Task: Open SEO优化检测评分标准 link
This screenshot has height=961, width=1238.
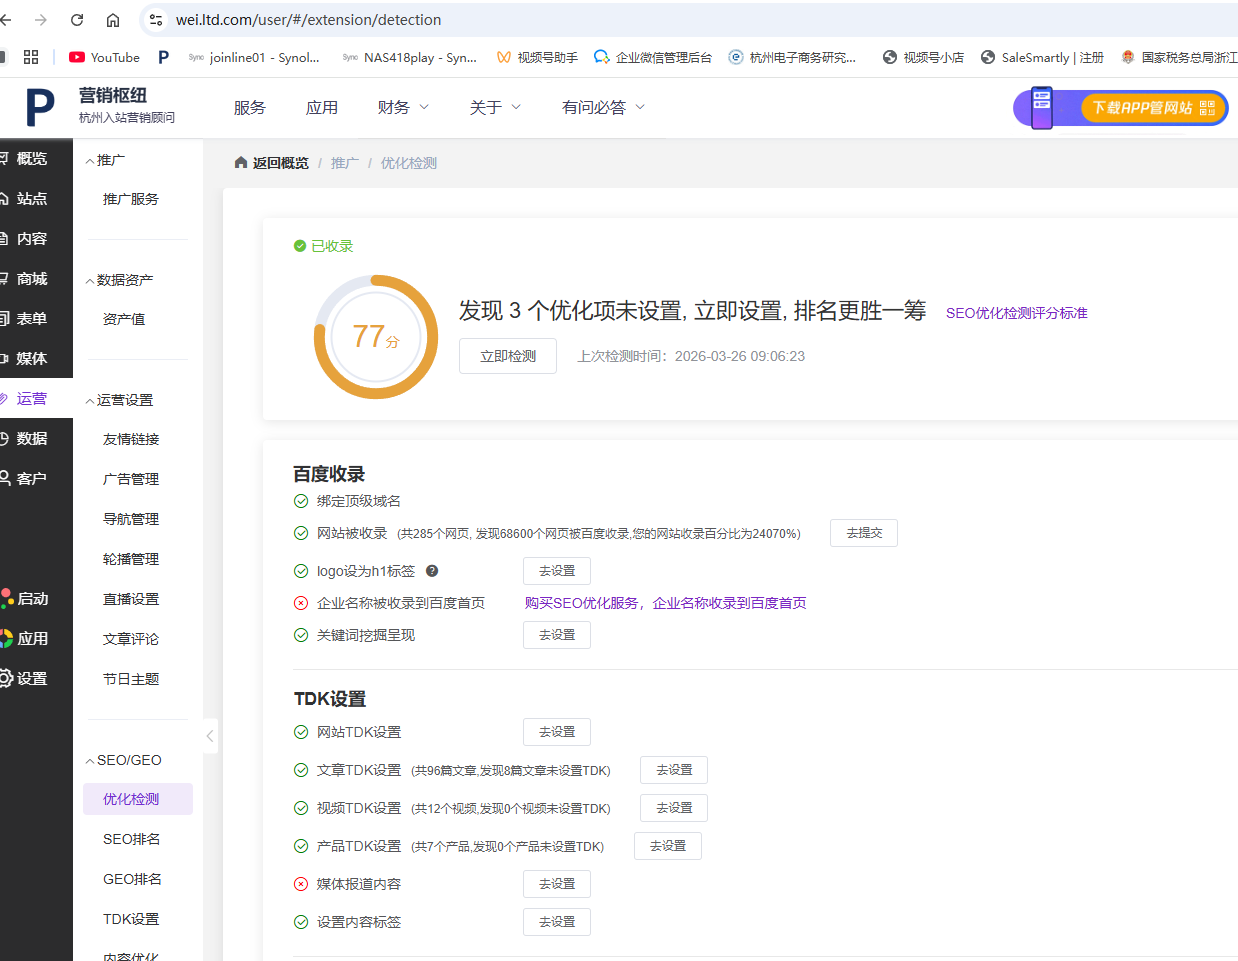Action: 1016,313
